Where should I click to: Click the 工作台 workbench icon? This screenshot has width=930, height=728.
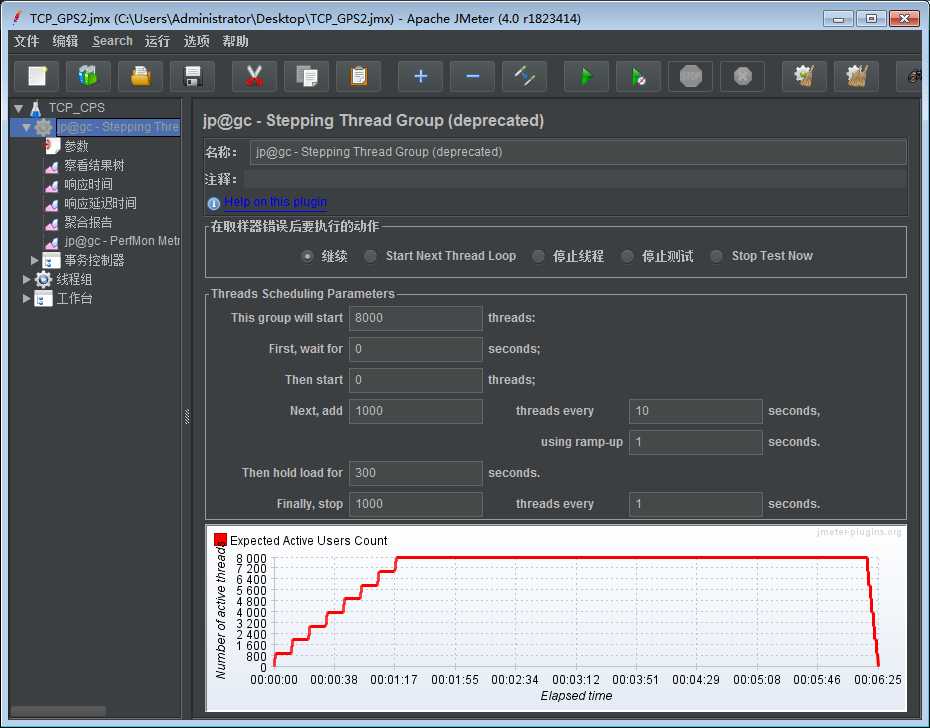[43, 298]
